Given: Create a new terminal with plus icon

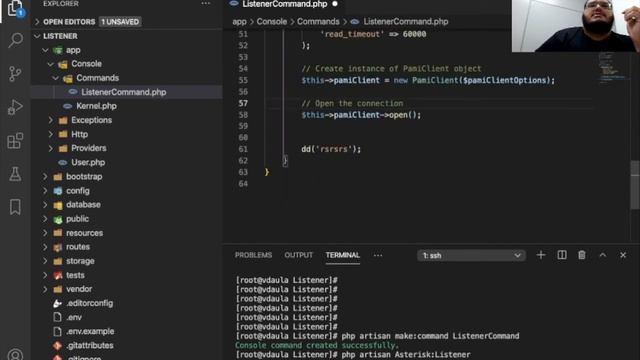Looking at the screenshot, I should (x=541, y=255).
